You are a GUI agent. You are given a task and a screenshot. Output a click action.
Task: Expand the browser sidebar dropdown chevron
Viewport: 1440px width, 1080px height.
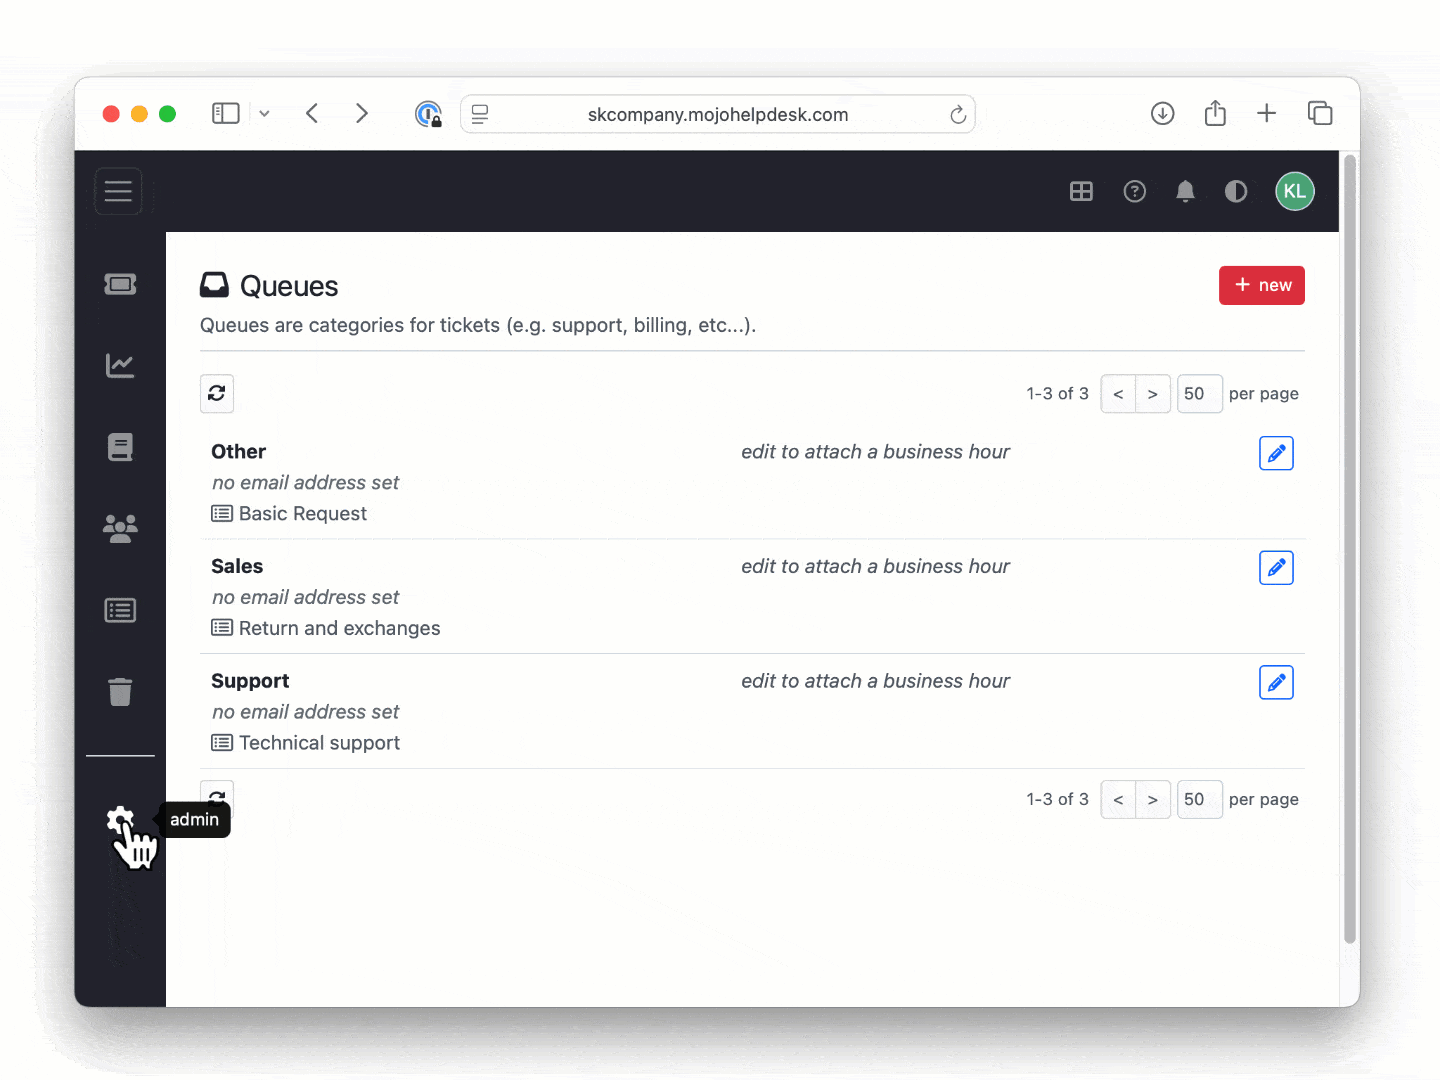click(x=264, y=114)
